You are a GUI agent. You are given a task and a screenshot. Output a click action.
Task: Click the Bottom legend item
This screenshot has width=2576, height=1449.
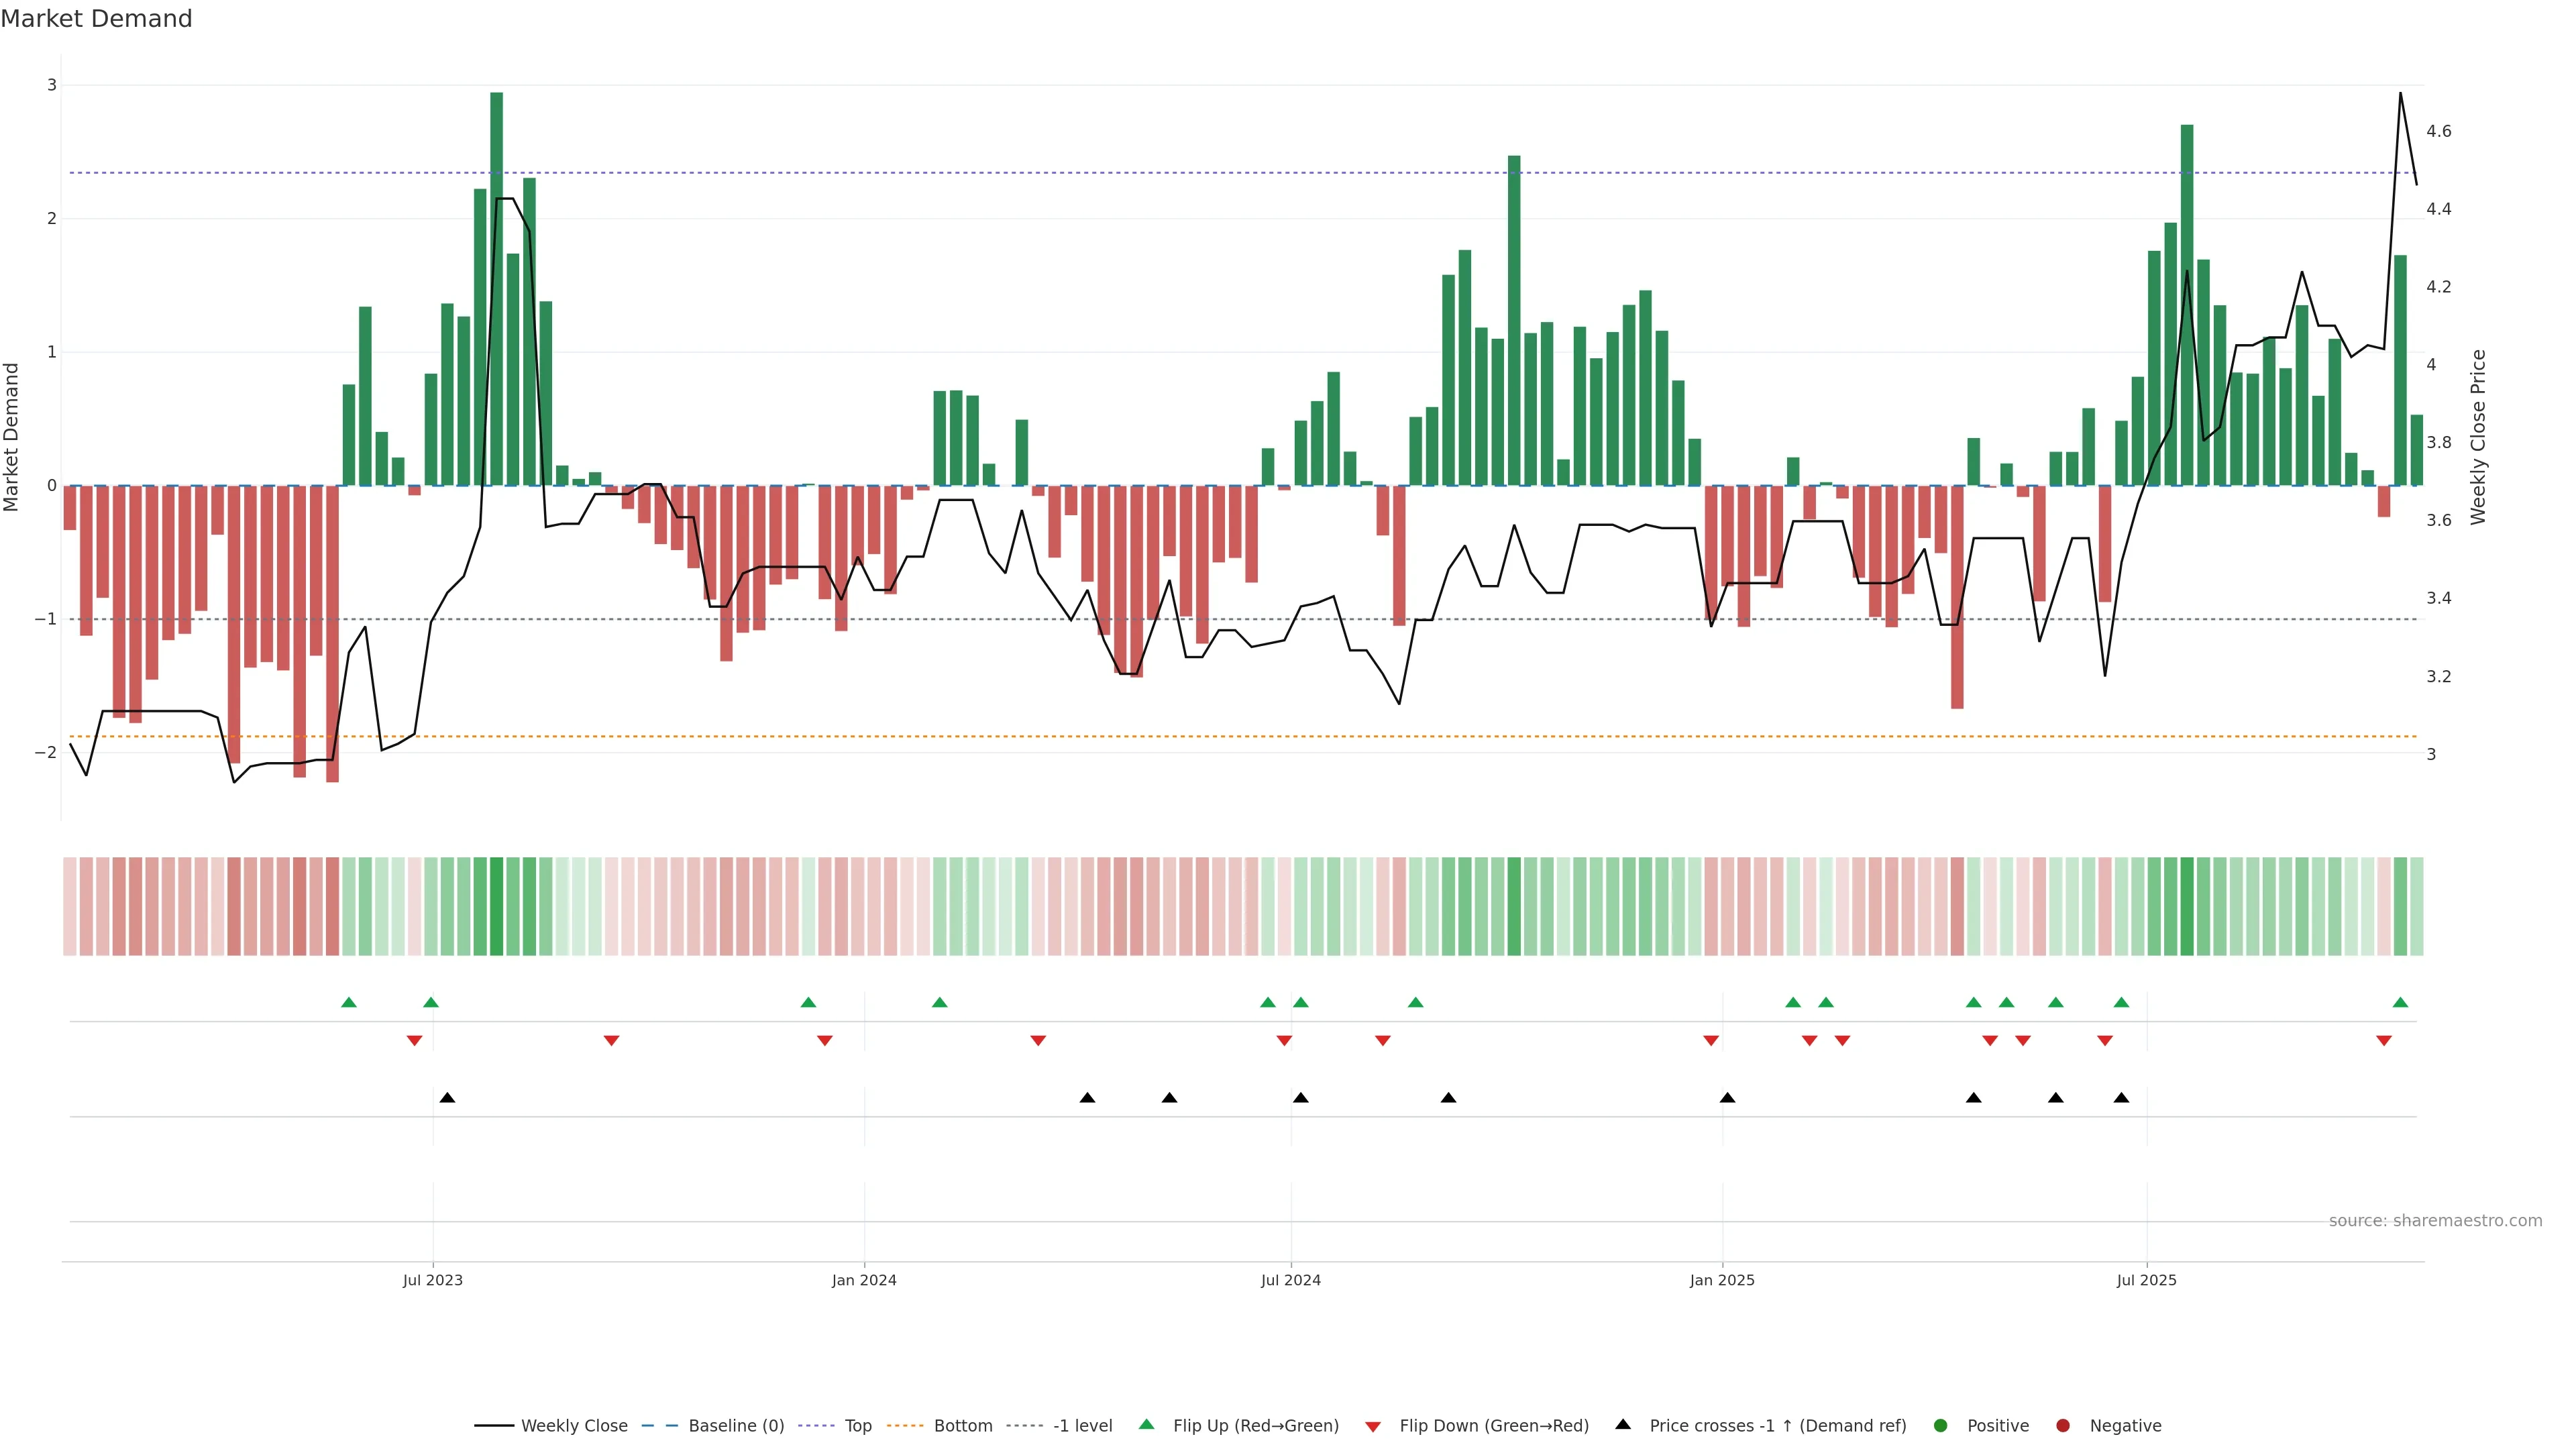tap(962, 1426)
